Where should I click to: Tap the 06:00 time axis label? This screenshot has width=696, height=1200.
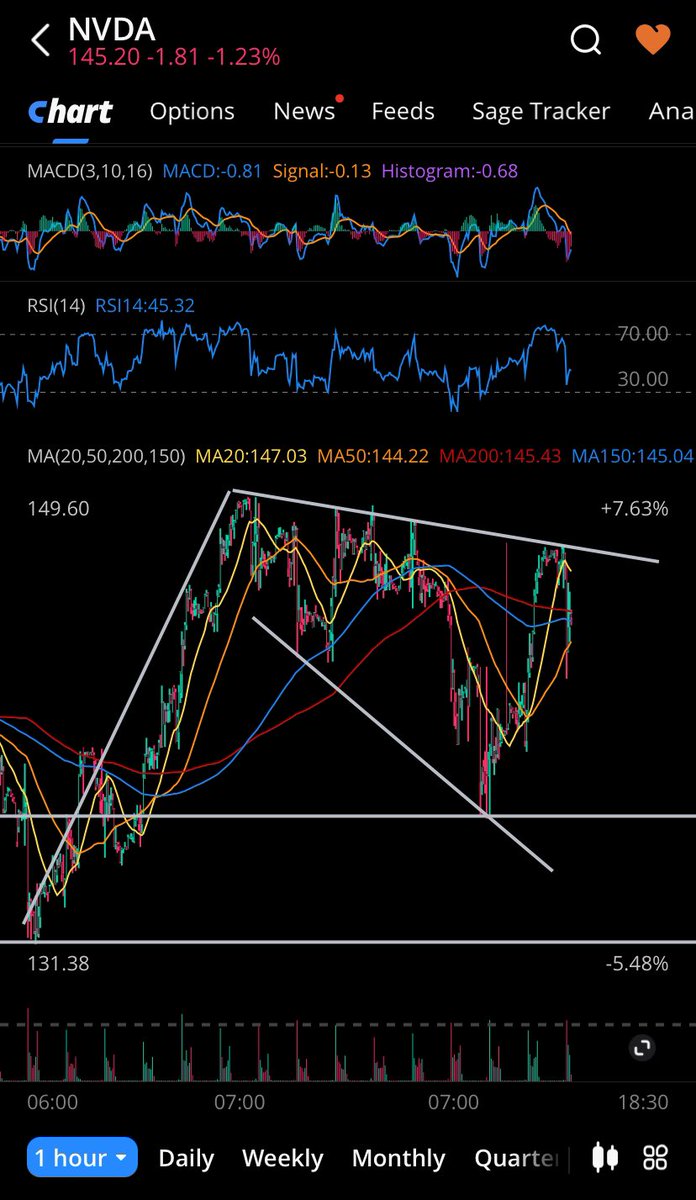[52, 1102]
